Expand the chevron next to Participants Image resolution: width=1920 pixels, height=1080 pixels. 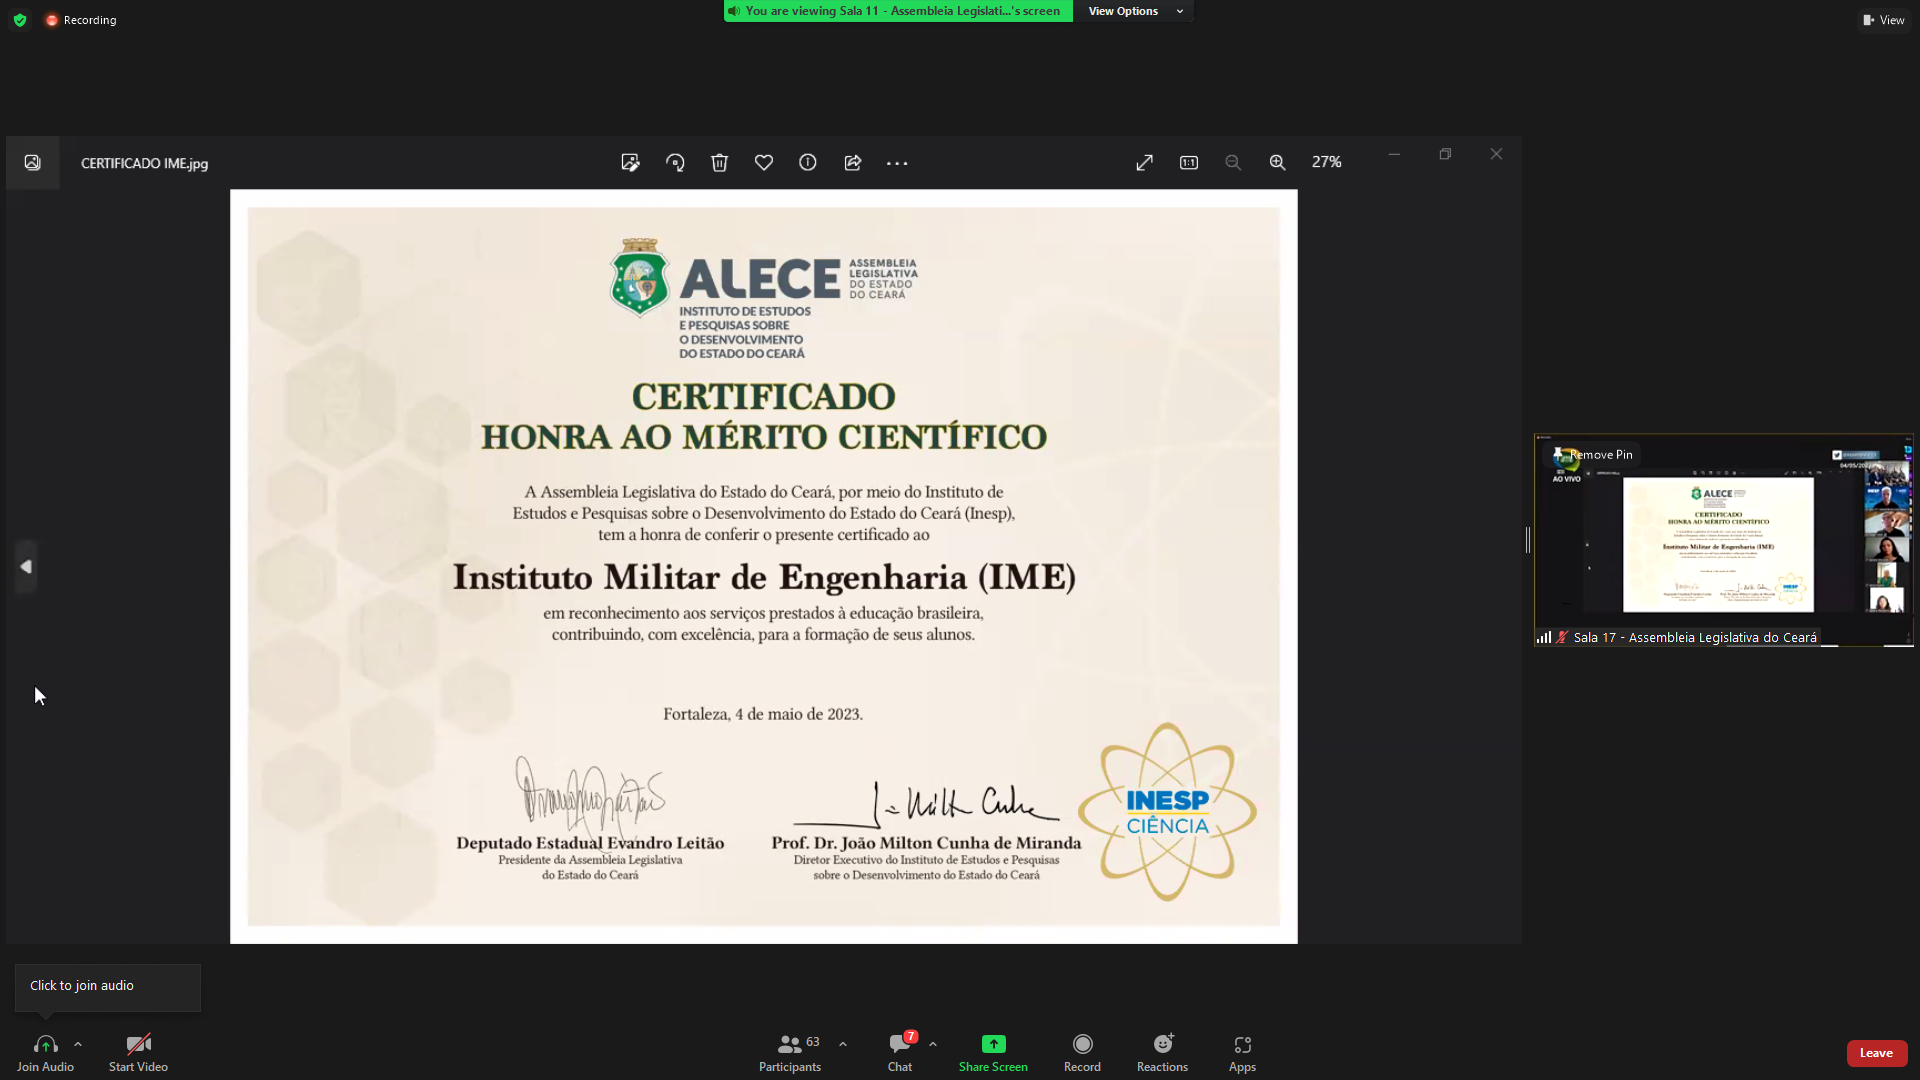click(843, 1044)
